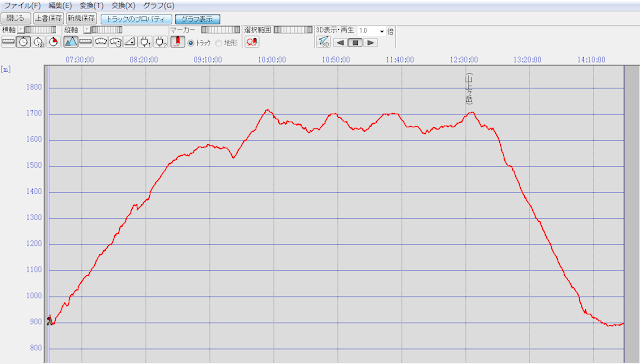Screen dimensions: 640x364
Task: Click the 上書保存 button
Action: pyautogui.click(x=48, y=19)
